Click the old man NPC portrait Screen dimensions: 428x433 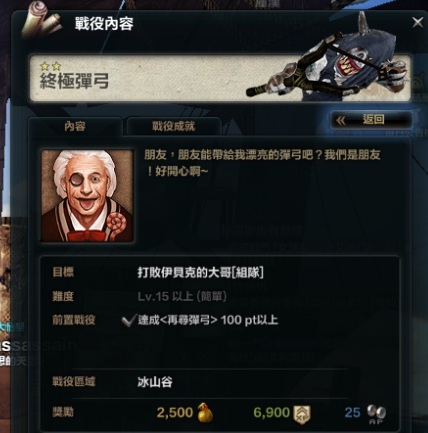click(x=87, y=196)
